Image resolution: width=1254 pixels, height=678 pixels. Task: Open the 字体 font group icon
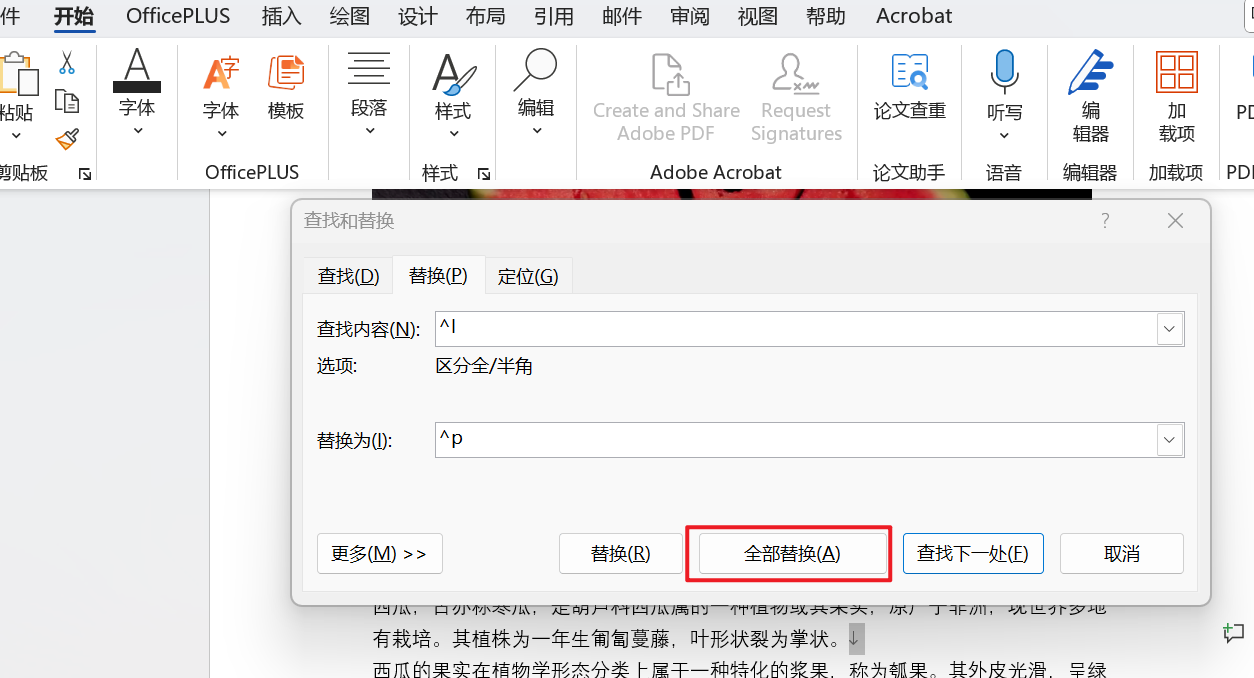137,70
